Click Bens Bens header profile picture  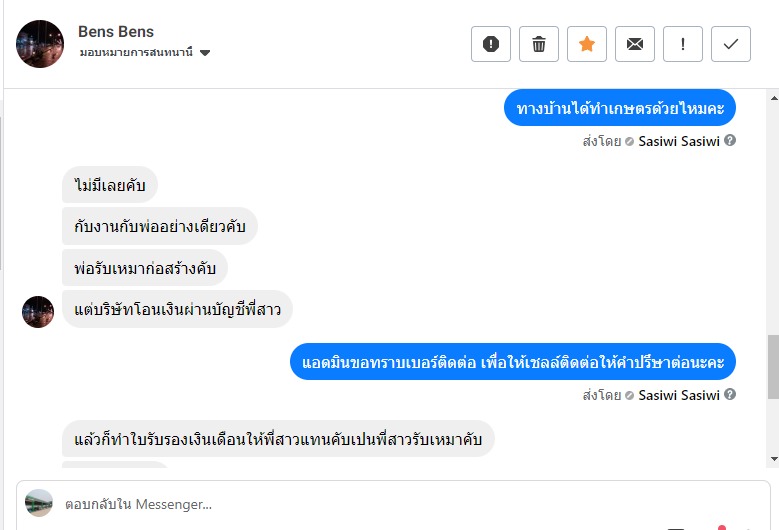tap(40, 44)
